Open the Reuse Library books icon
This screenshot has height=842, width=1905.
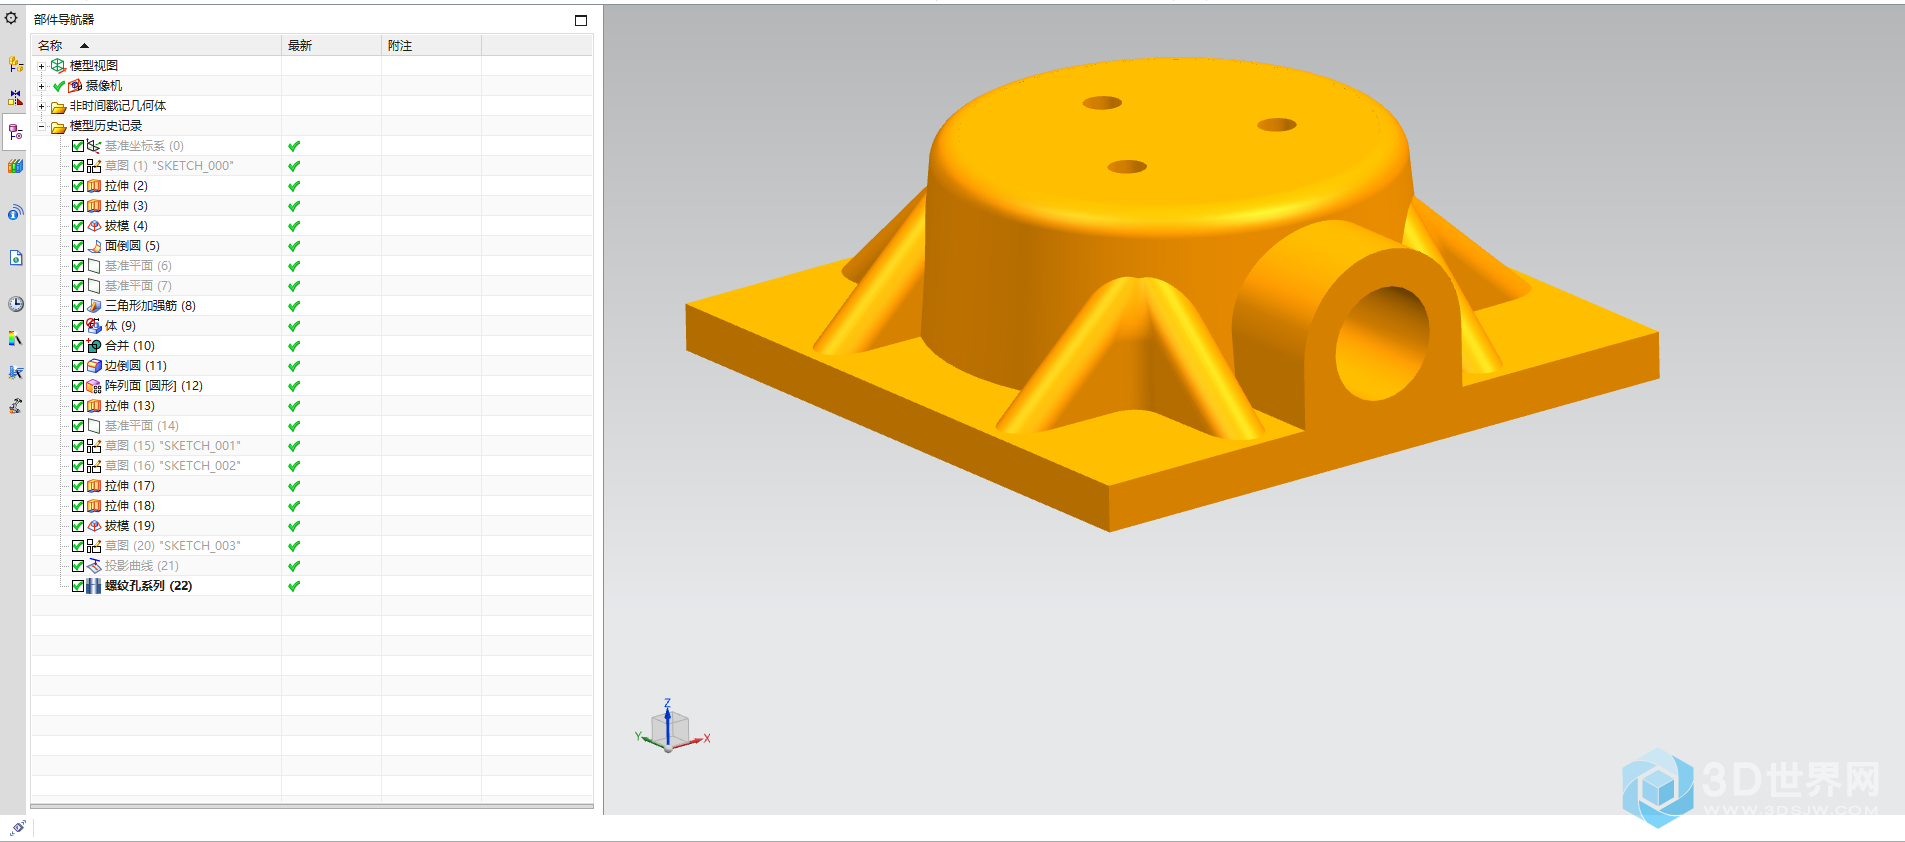(x=15, y=166)
